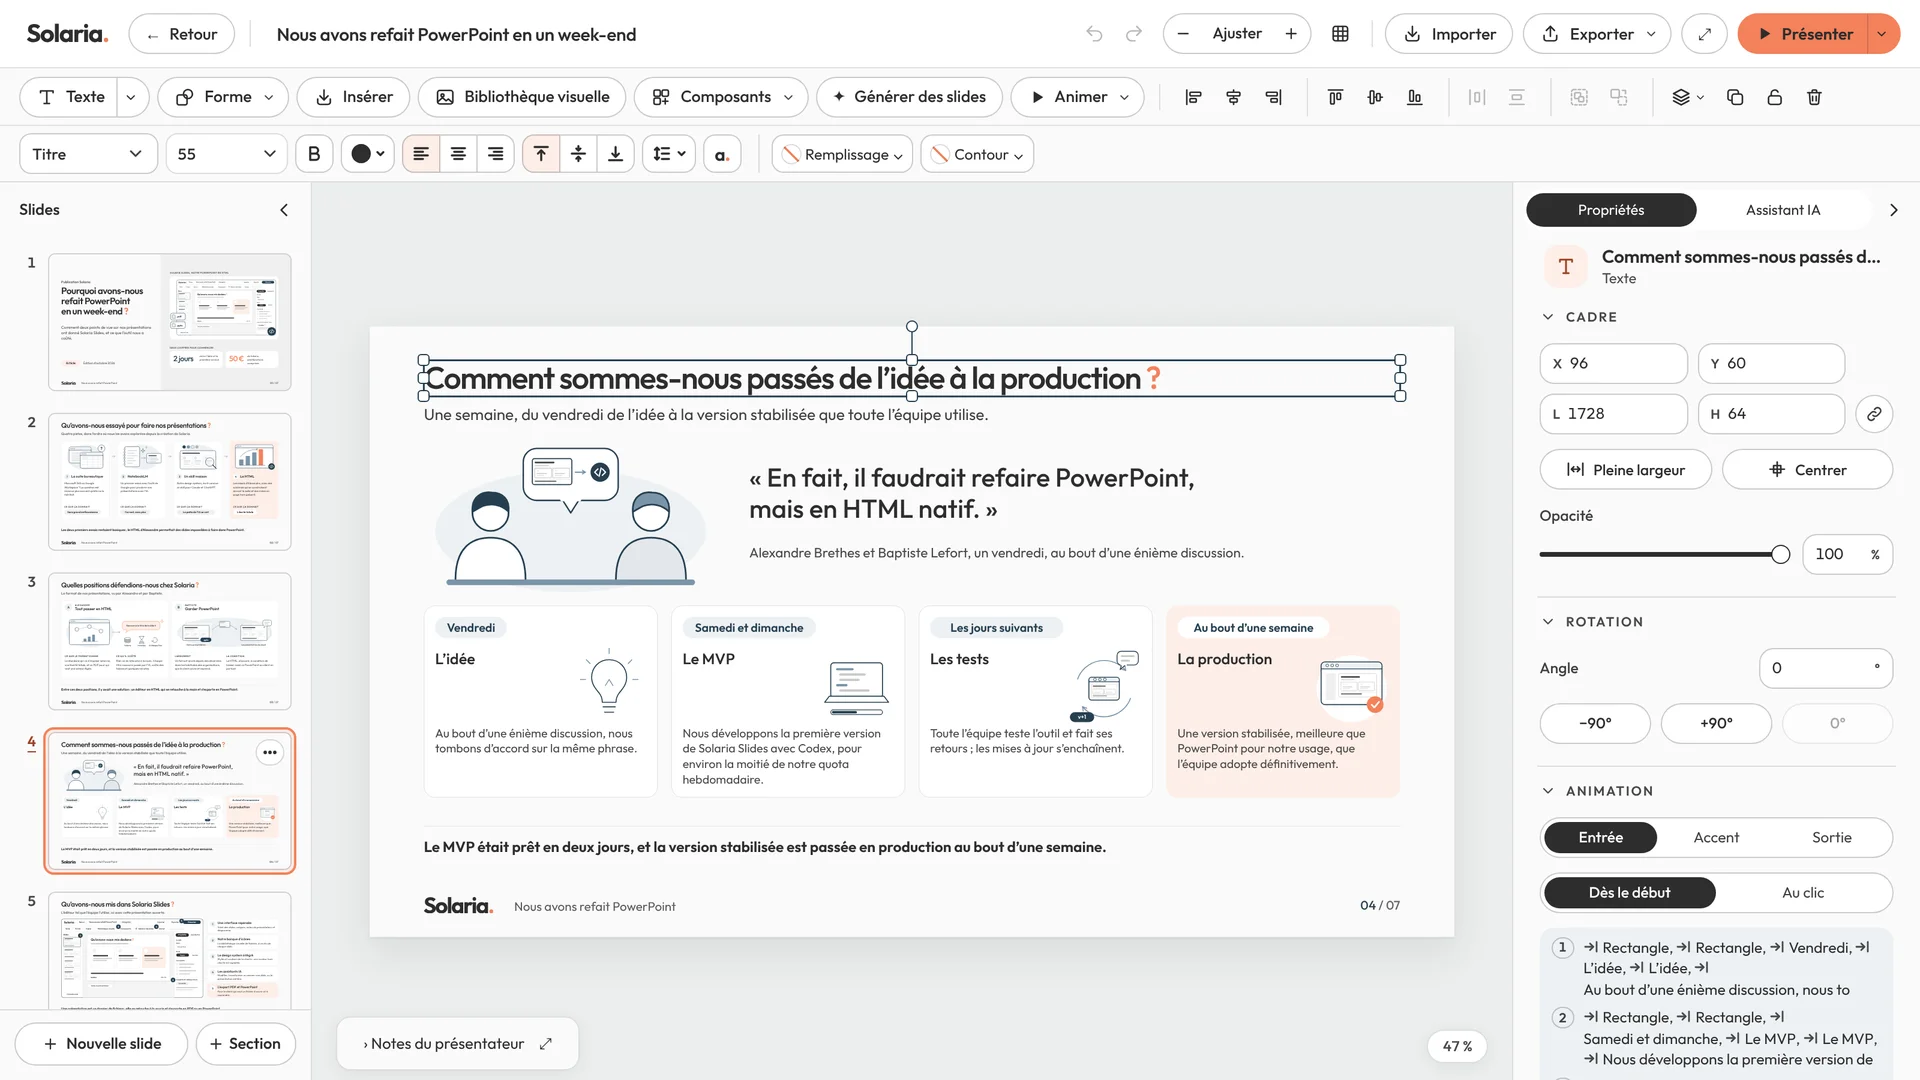Viewport: 1920px width, 1080px height.
Task: Click the Présenter button
Action: pos(1803,34)
